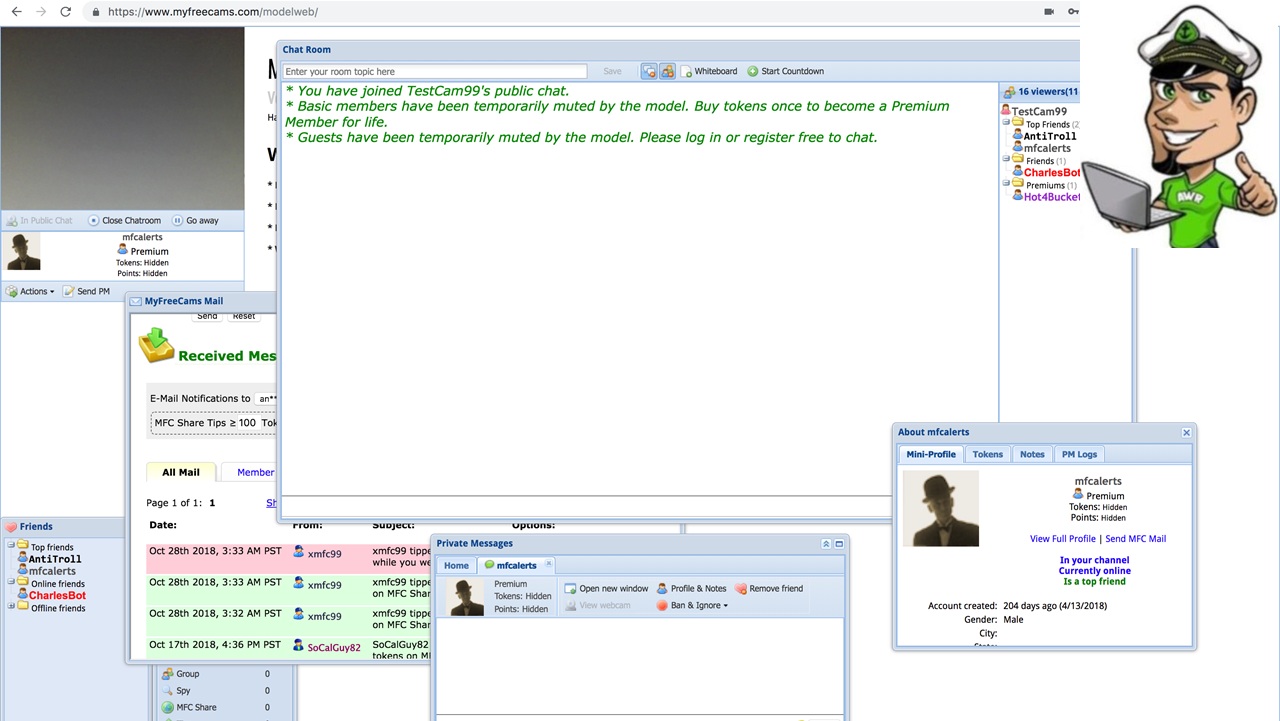Select AntiTroll in the chat viewers list
The height and width of the screenshot is (721, 1280).
[1050, 136]
